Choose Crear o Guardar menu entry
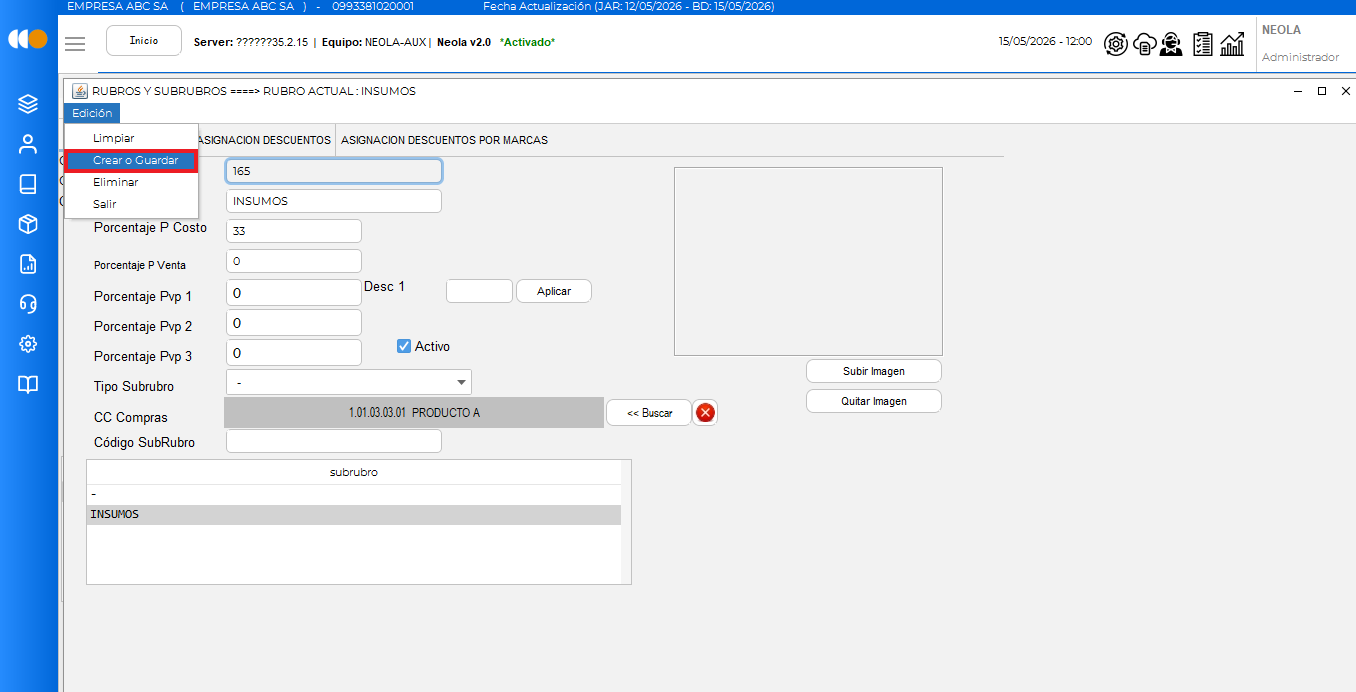 [131, 160]
